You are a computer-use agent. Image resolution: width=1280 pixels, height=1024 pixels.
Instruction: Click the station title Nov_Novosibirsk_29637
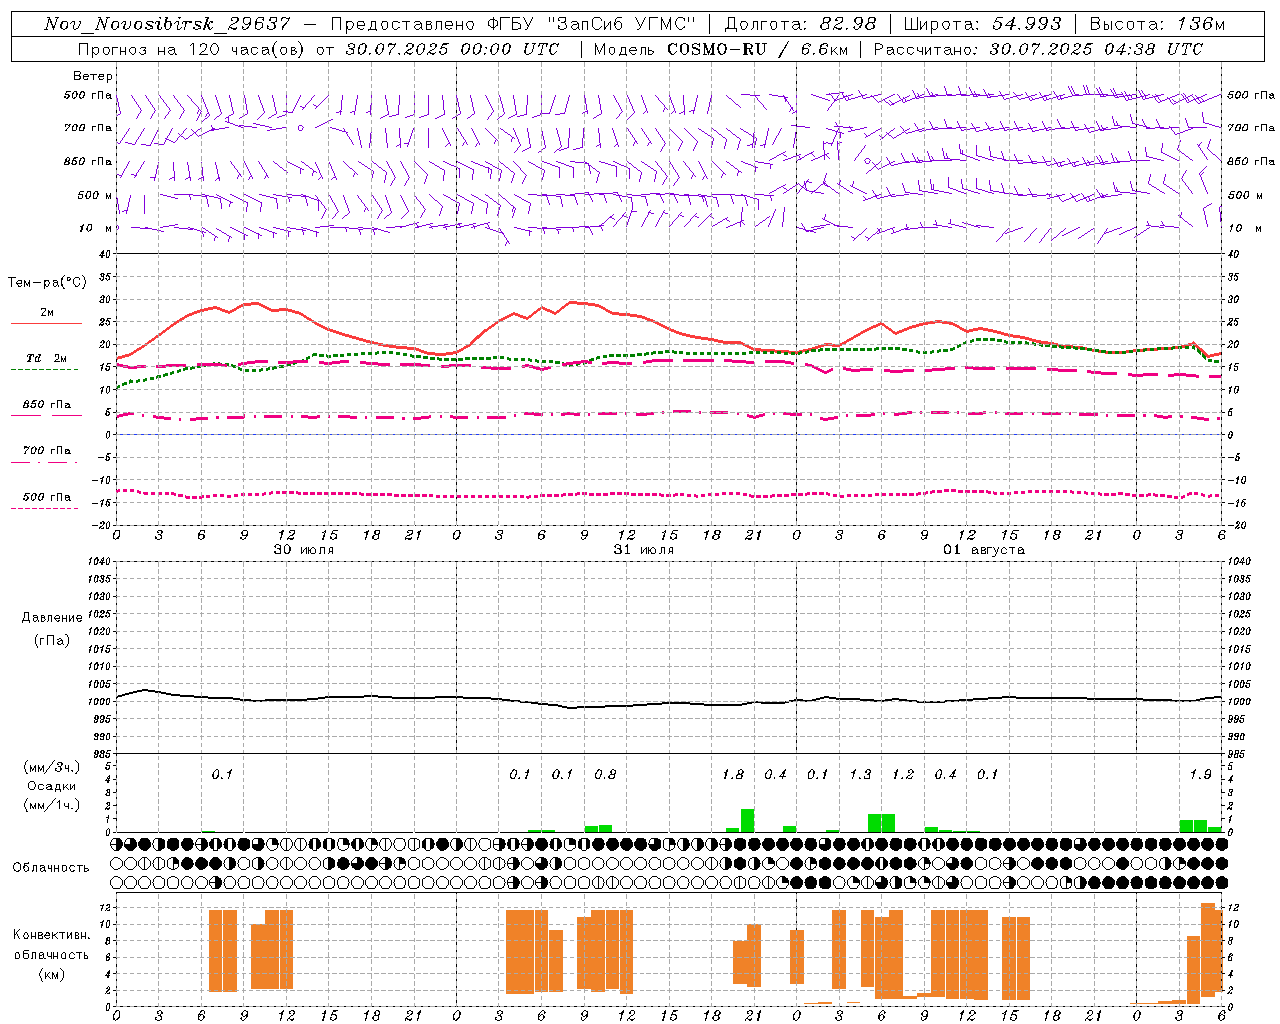[167, 24]
